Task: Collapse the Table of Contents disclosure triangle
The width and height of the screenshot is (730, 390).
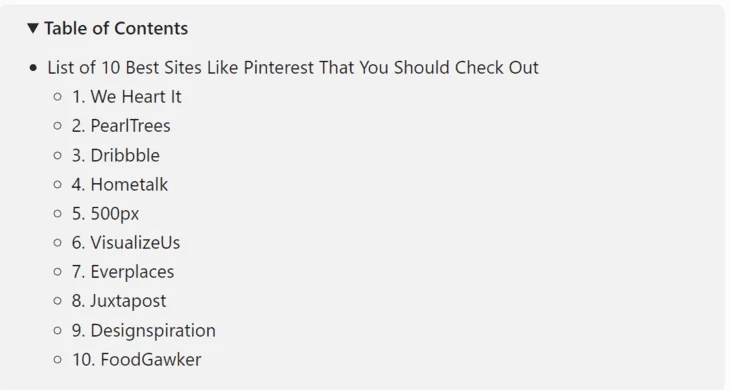Action: click(33, 28)
